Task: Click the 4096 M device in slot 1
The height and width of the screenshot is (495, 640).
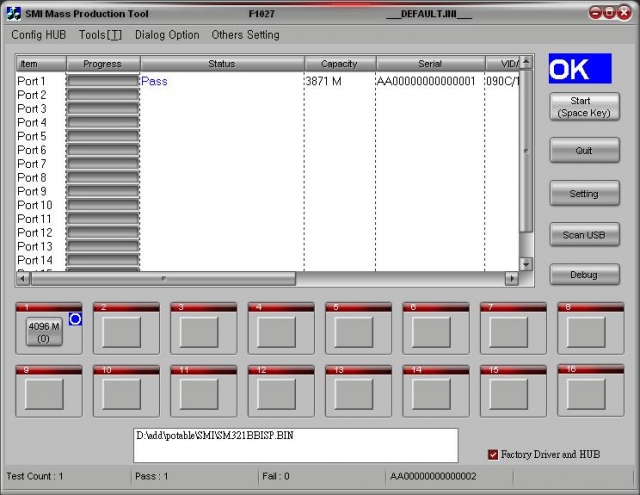Action: (44, 332)
